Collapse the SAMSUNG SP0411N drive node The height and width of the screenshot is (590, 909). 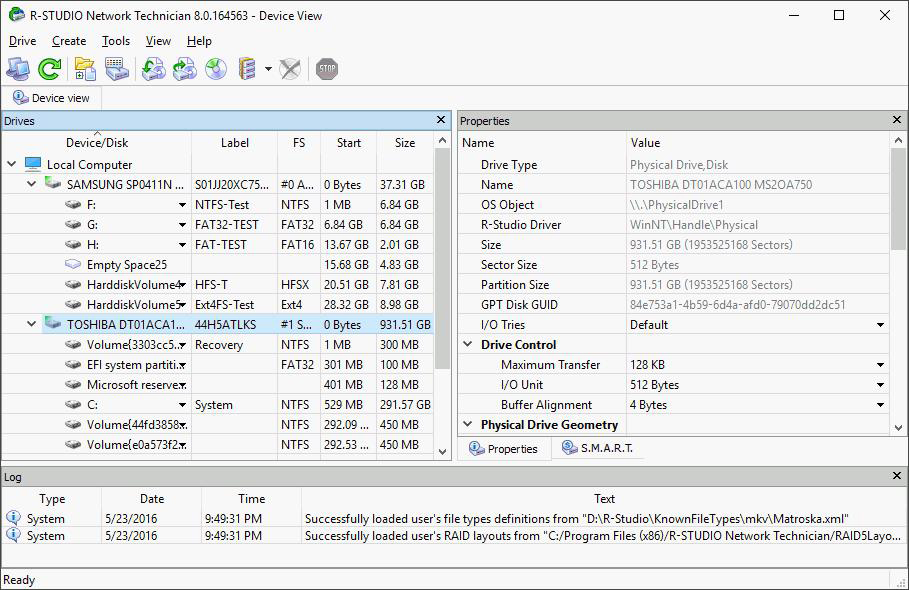[x=32, y=184]
